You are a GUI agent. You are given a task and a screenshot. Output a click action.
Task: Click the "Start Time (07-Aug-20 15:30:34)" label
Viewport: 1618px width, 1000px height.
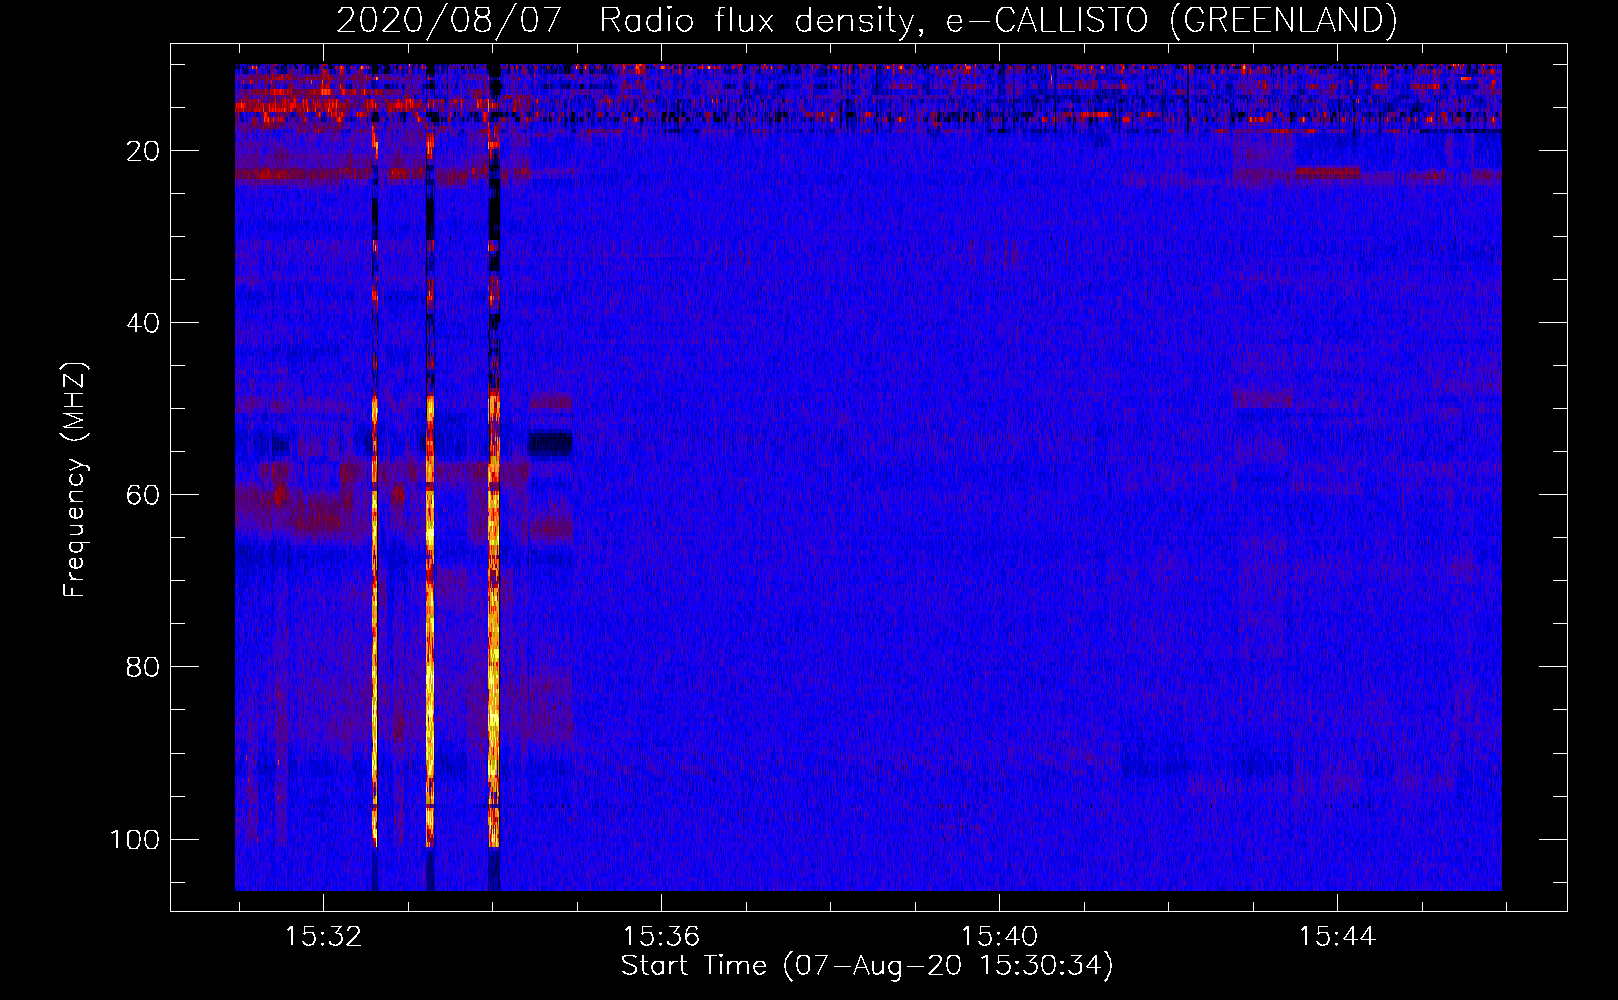click(867, 966)
